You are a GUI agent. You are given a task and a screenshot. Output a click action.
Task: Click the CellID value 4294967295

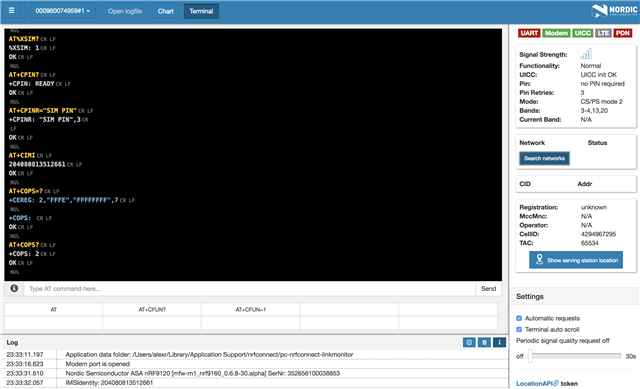[598, 234]
